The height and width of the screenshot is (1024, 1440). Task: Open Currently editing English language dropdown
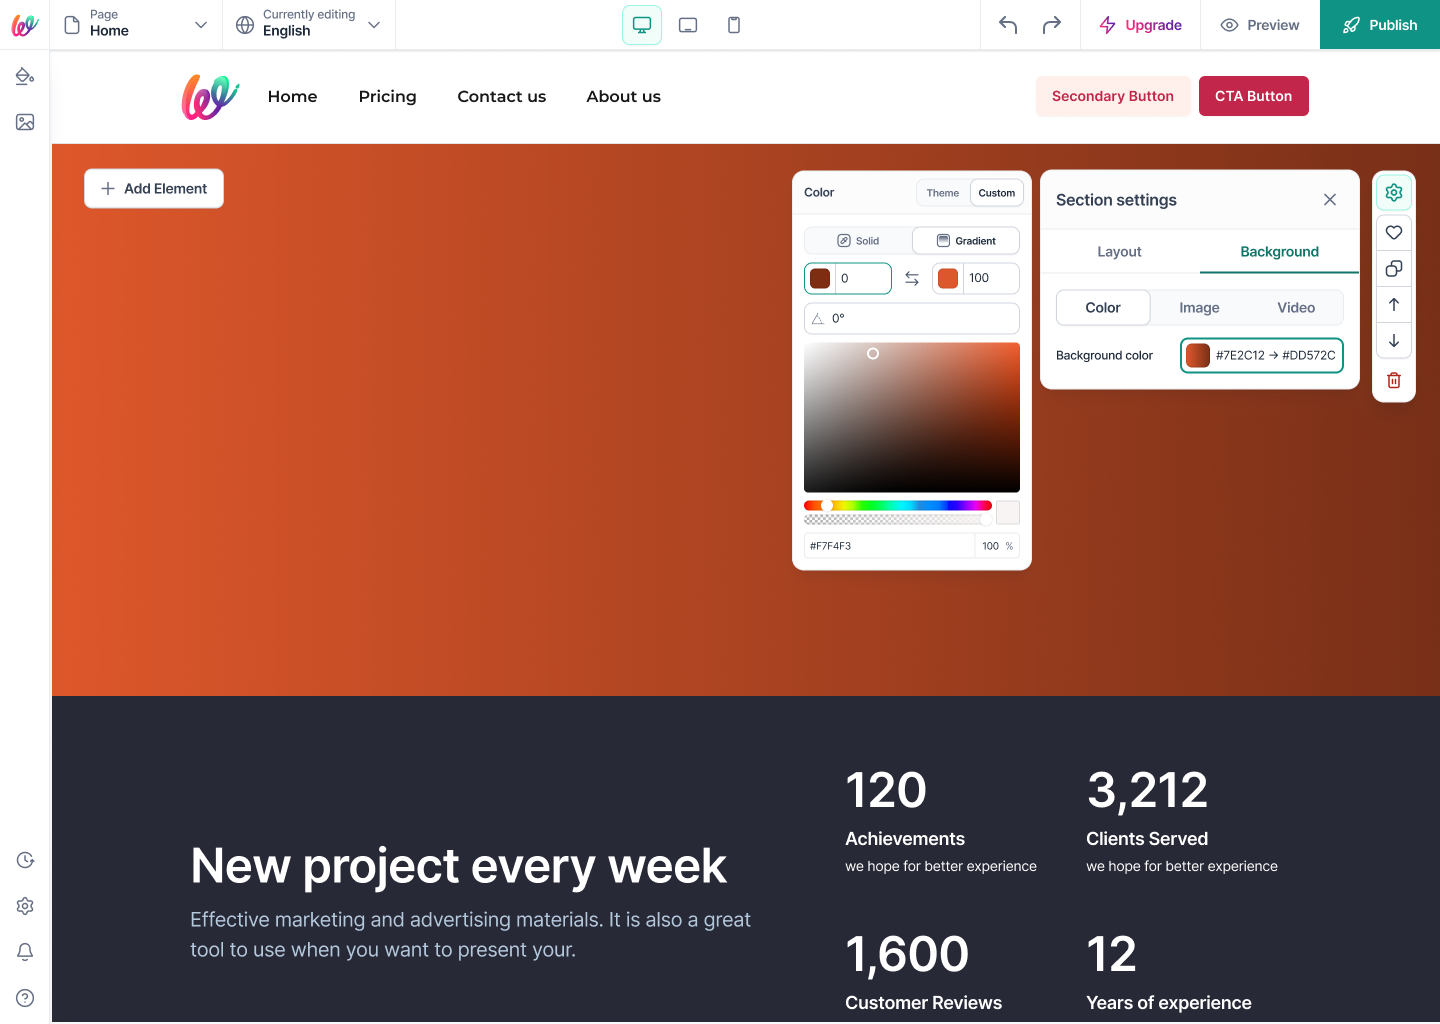pyautogui.click(x=308, y=25)
